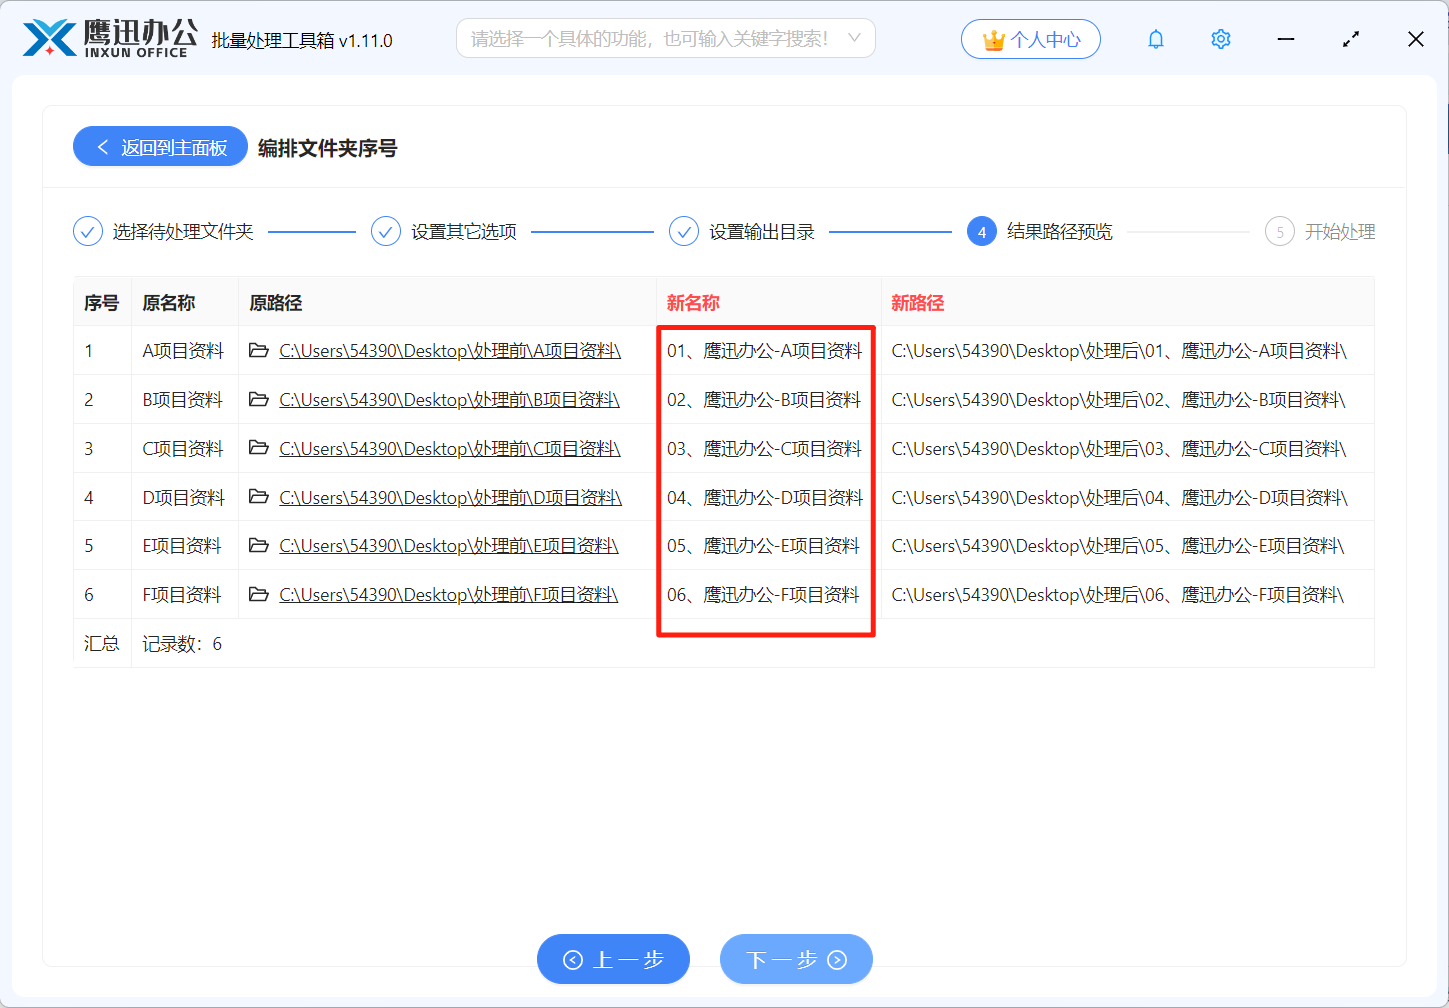Click new name 03、鹰迅办公-C项目资料
This screenshot has width=1449, height=1008.
point(764,449)
